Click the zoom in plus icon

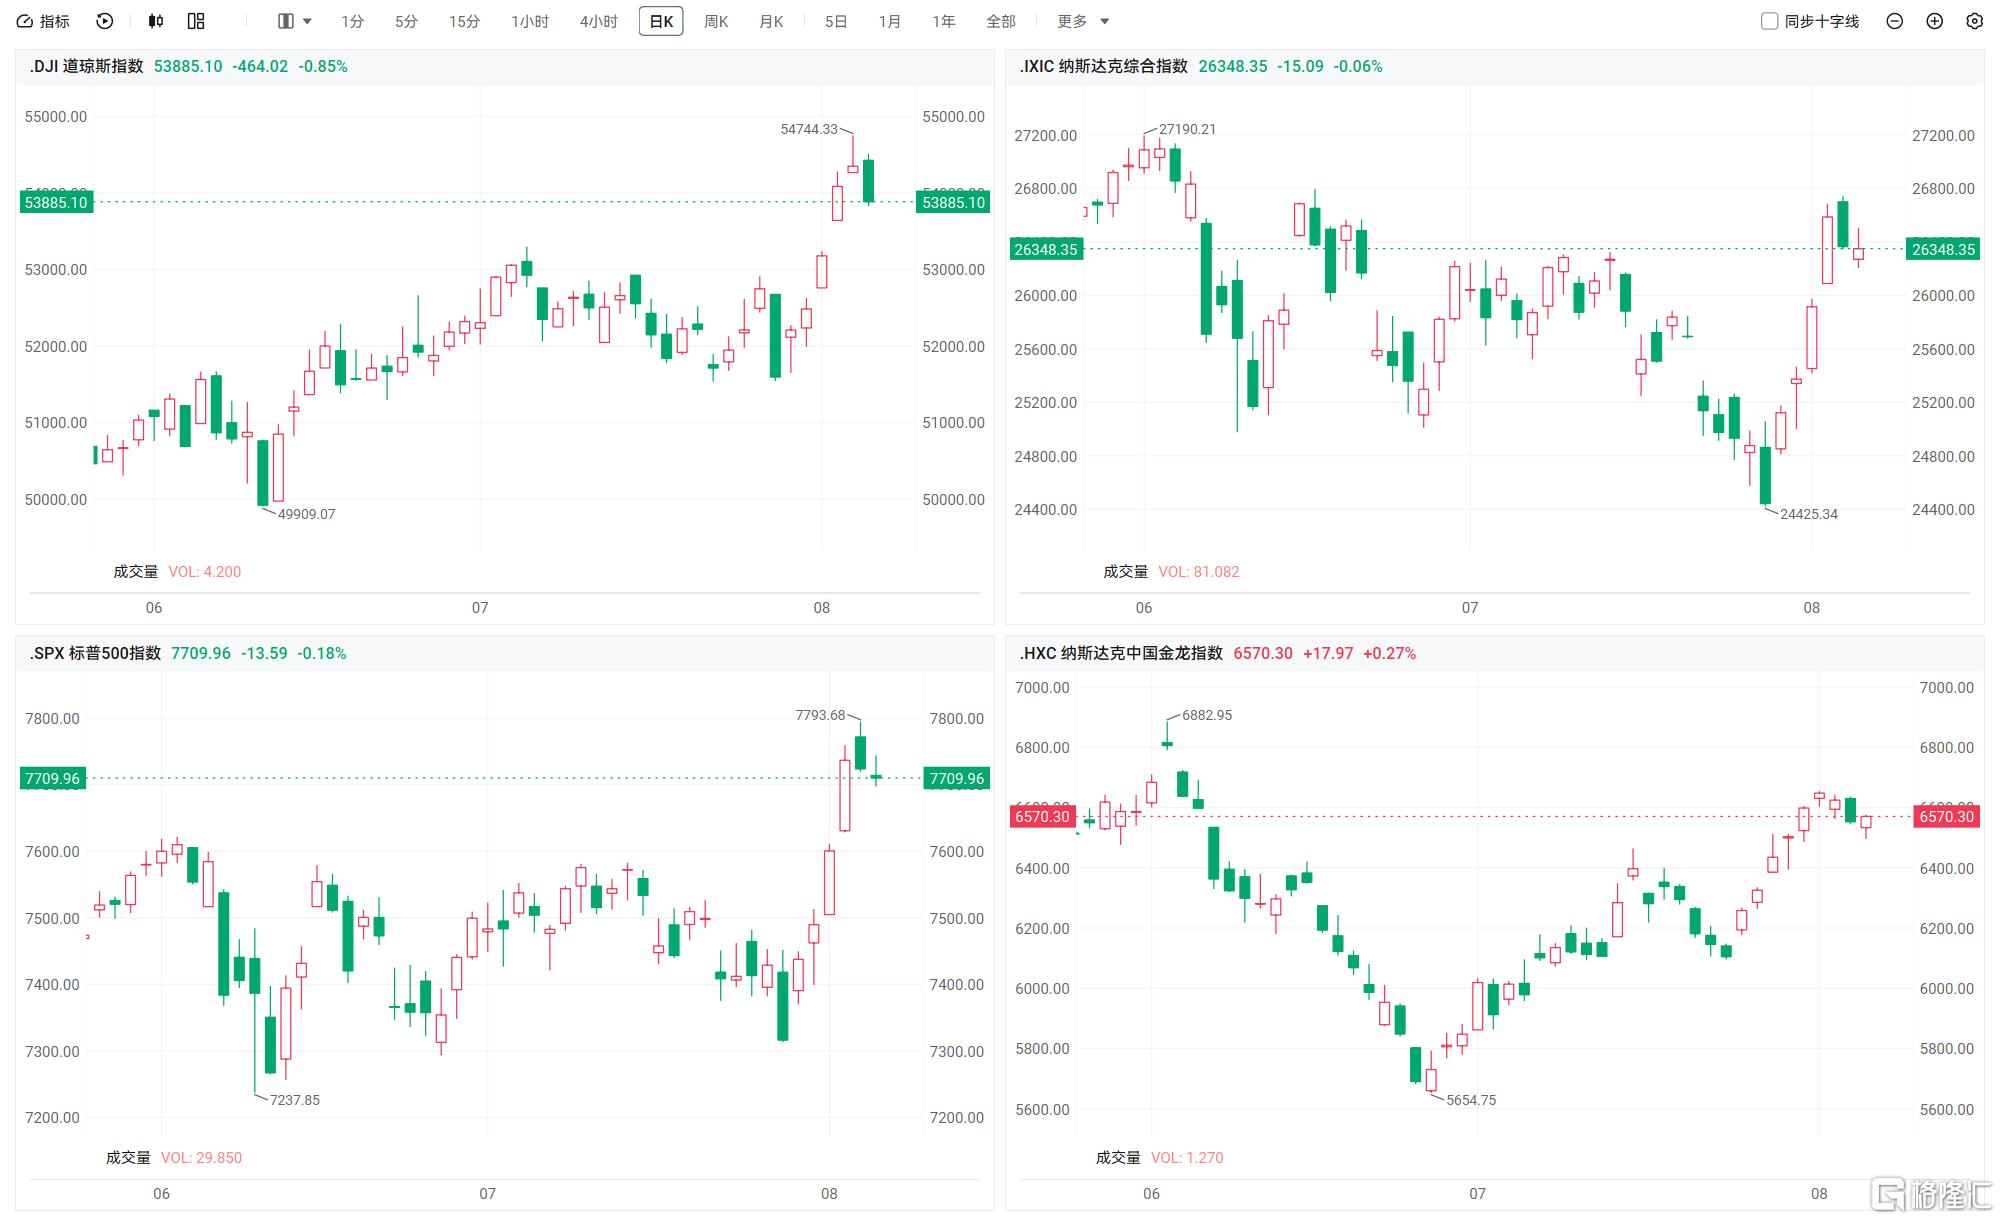coord(1934,21)
